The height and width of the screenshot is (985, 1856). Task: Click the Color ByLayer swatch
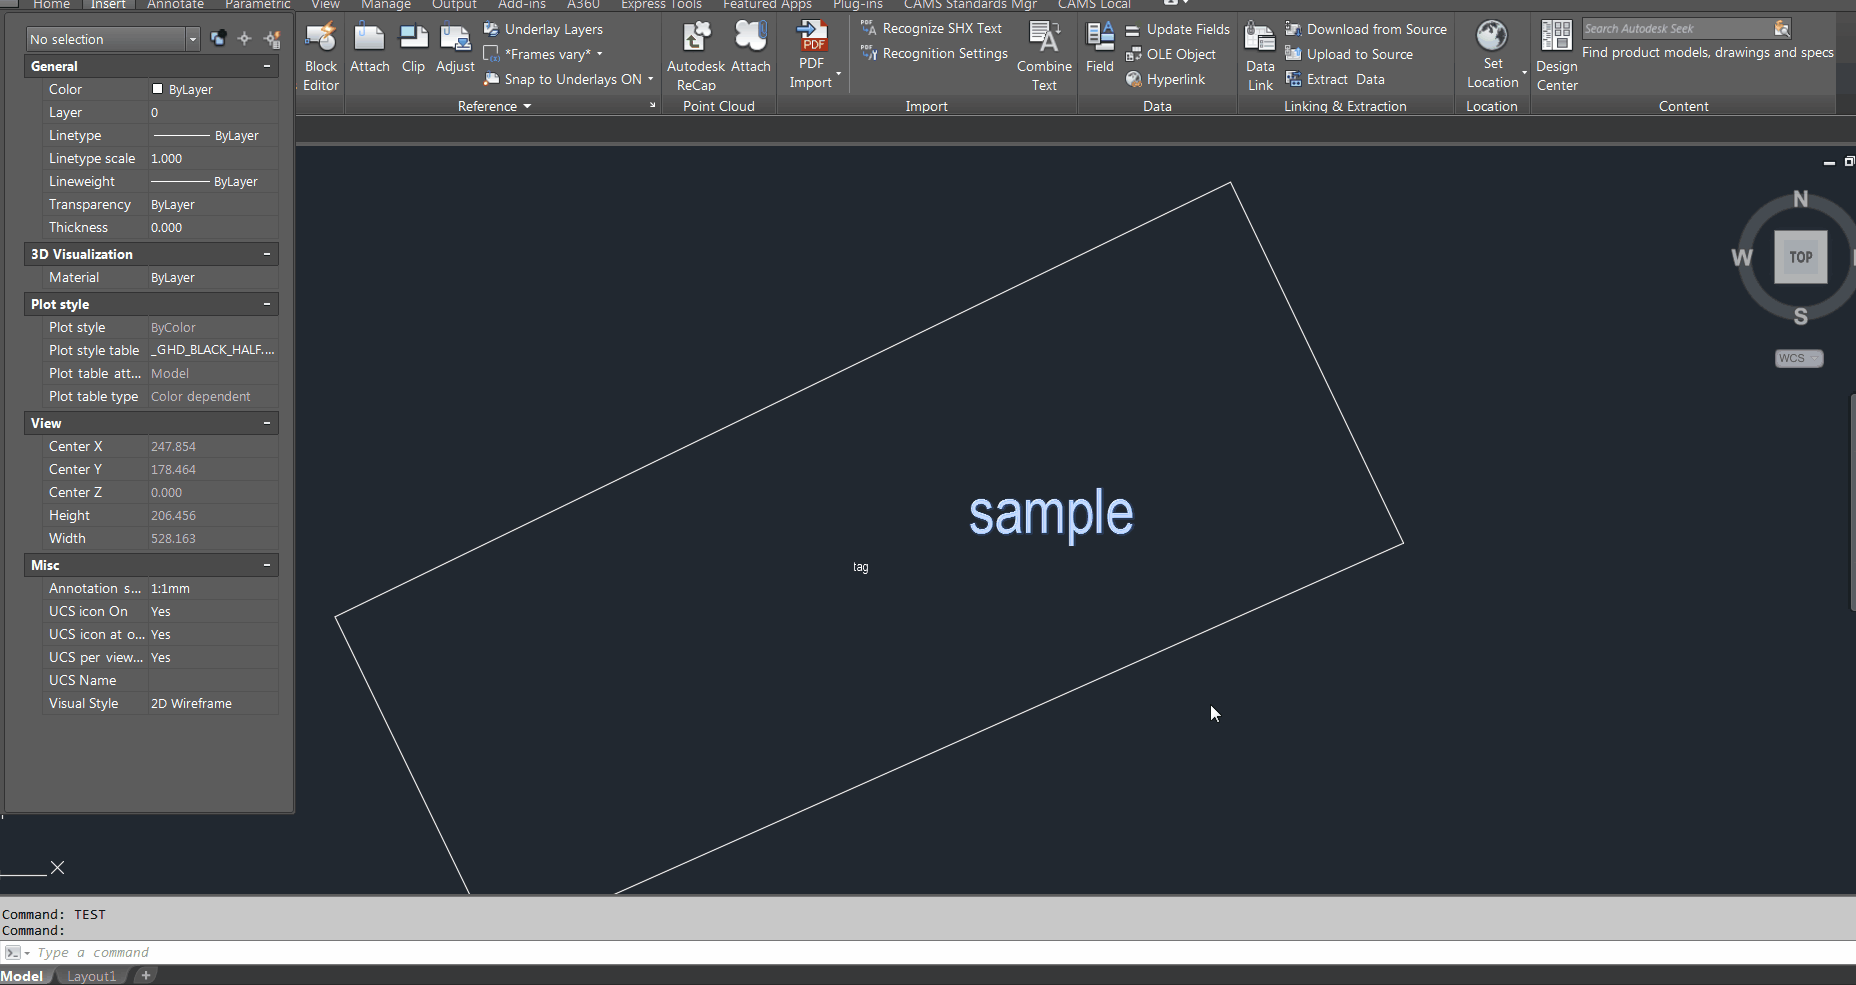pos(157,89)
